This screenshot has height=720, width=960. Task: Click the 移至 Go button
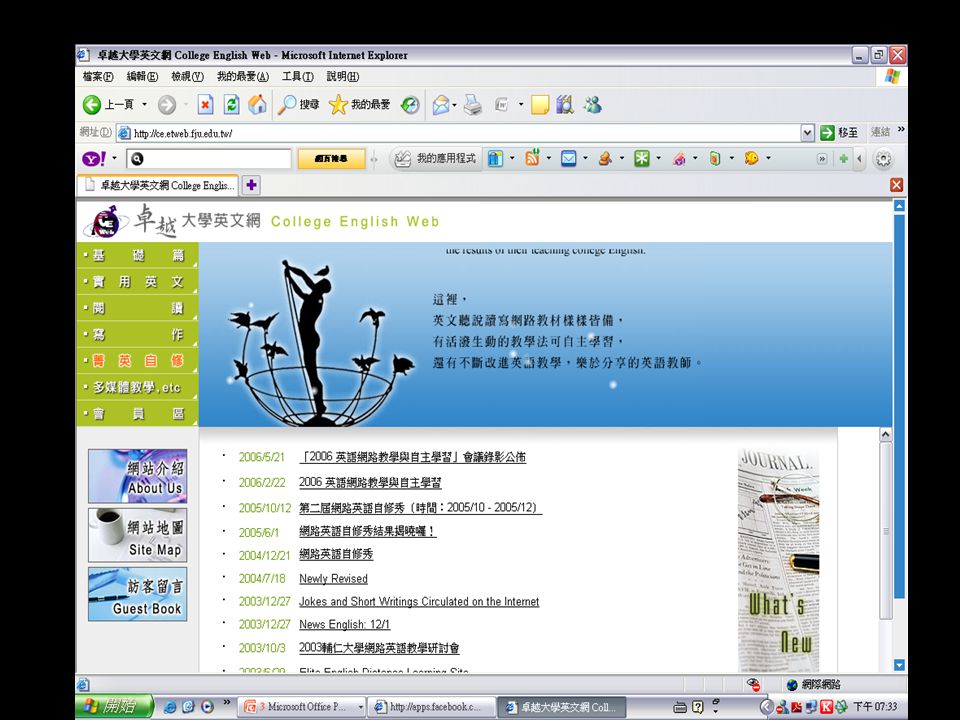(839, 132)
